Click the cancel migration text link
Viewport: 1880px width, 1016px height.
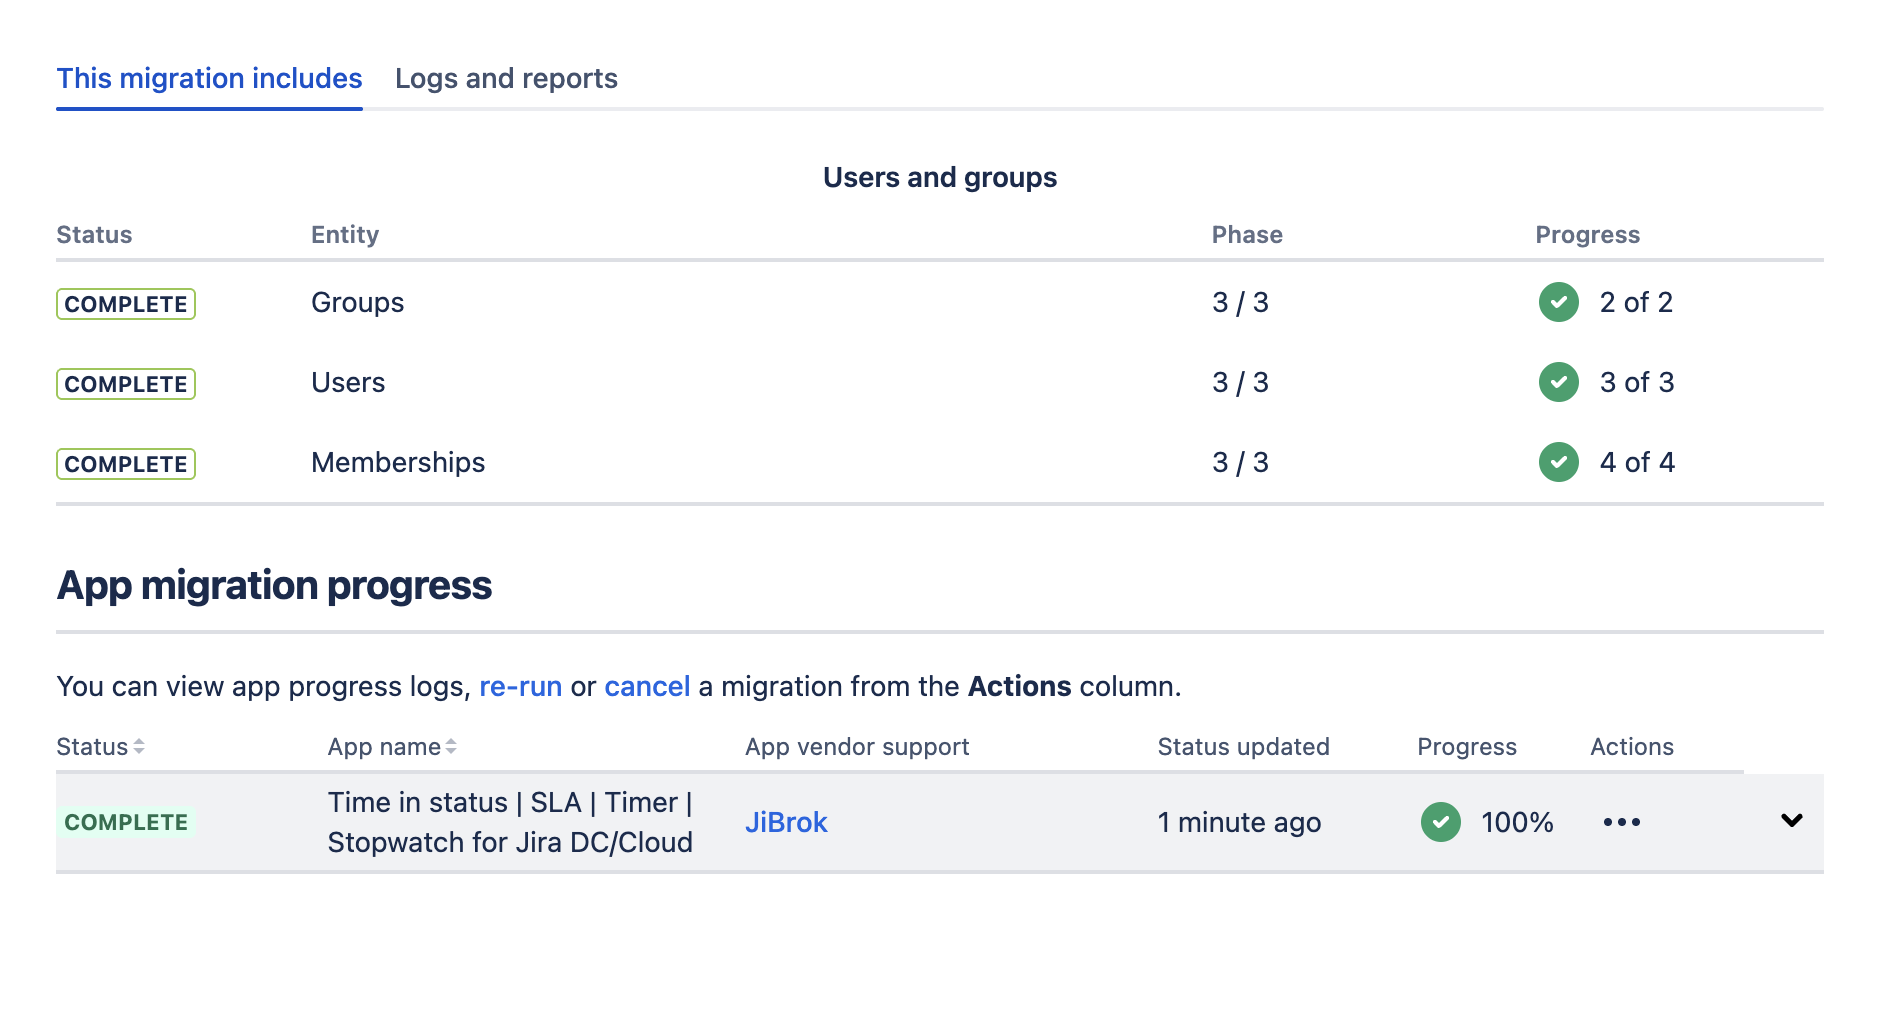pos(646,686)
